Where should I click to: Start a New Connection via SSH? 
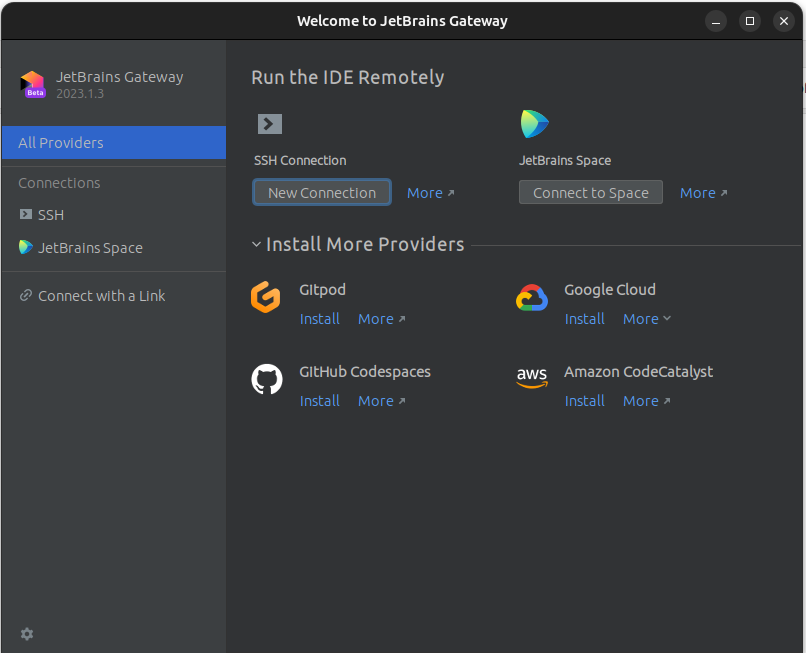tap(322, 192)
